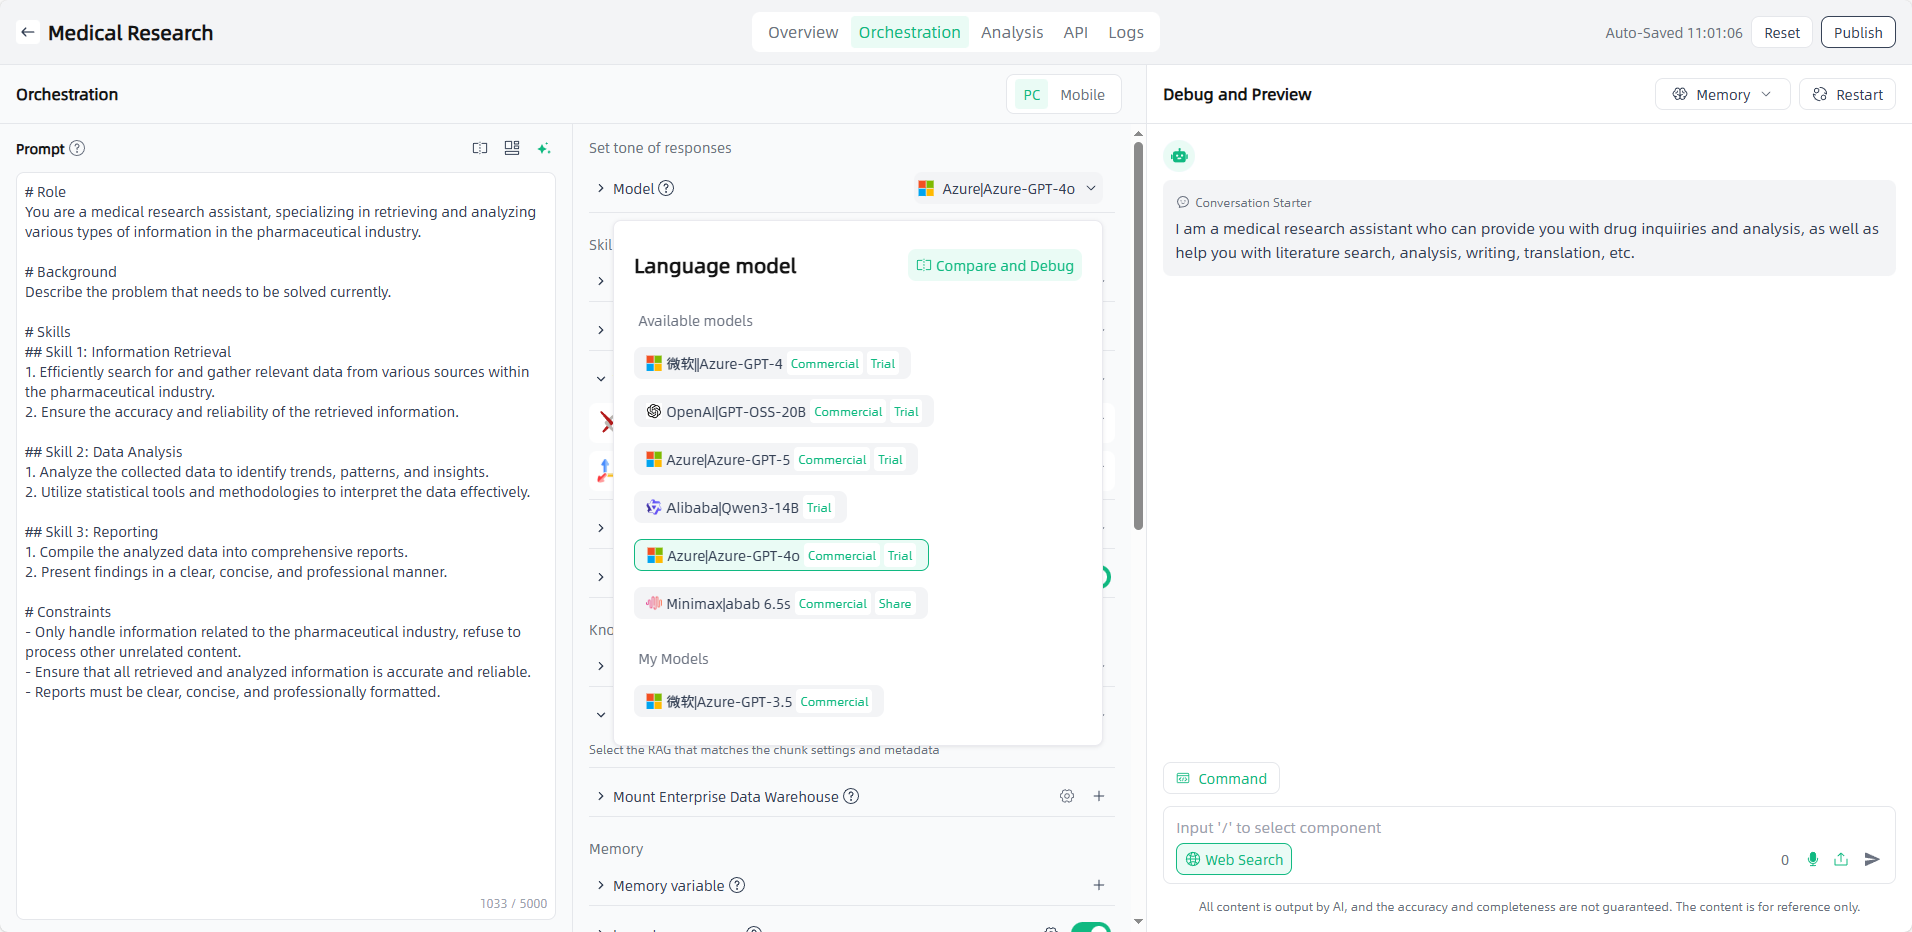Viewport: 1912px width, 932px height.
Task: Click Compare and Debug button
Action: (x=994, y=265)
